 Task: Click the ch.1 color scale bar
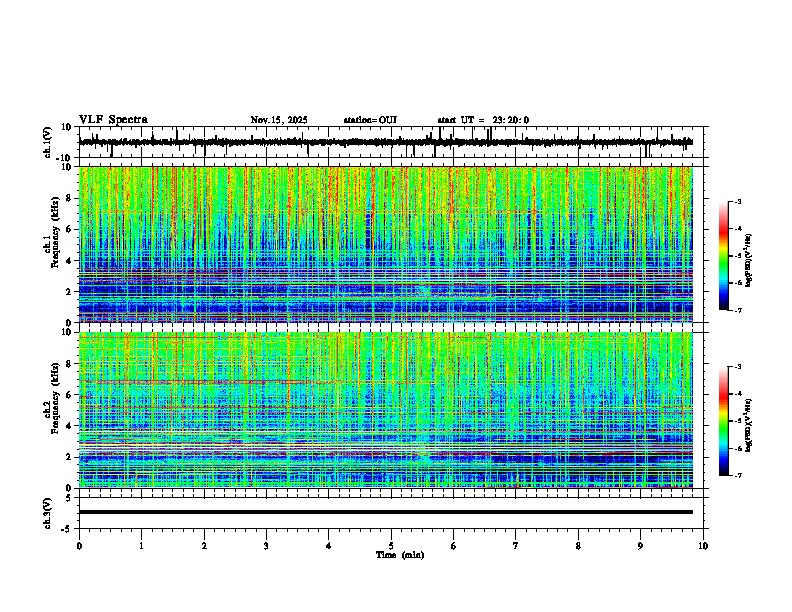pos(723,256)
